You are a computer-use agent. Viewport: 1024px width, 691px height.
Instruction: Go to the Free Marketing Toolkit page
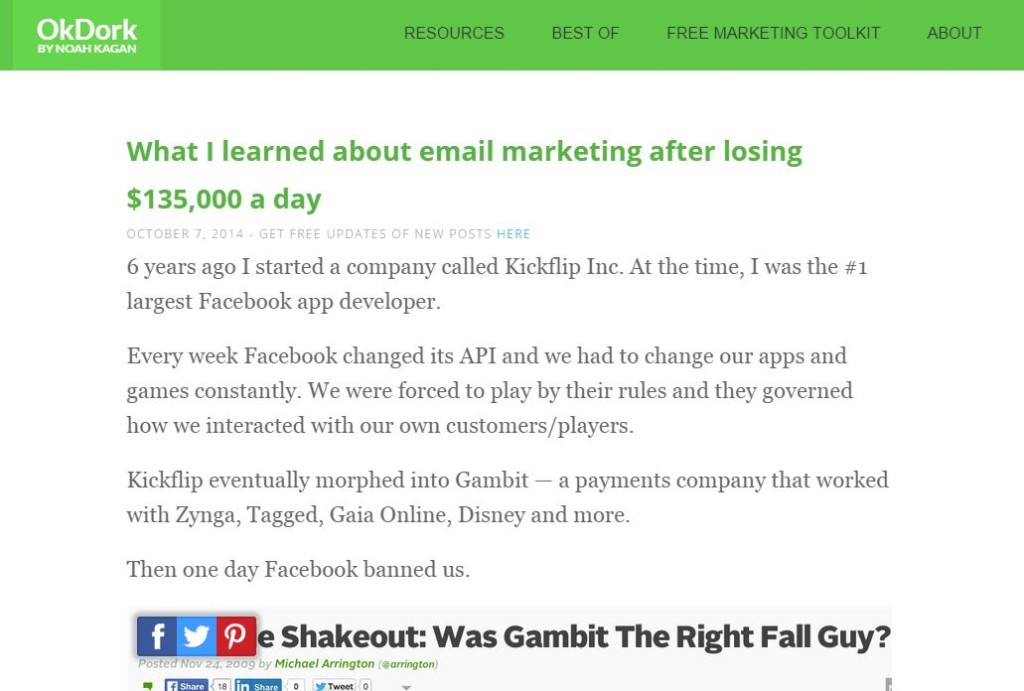pos(773,33)
